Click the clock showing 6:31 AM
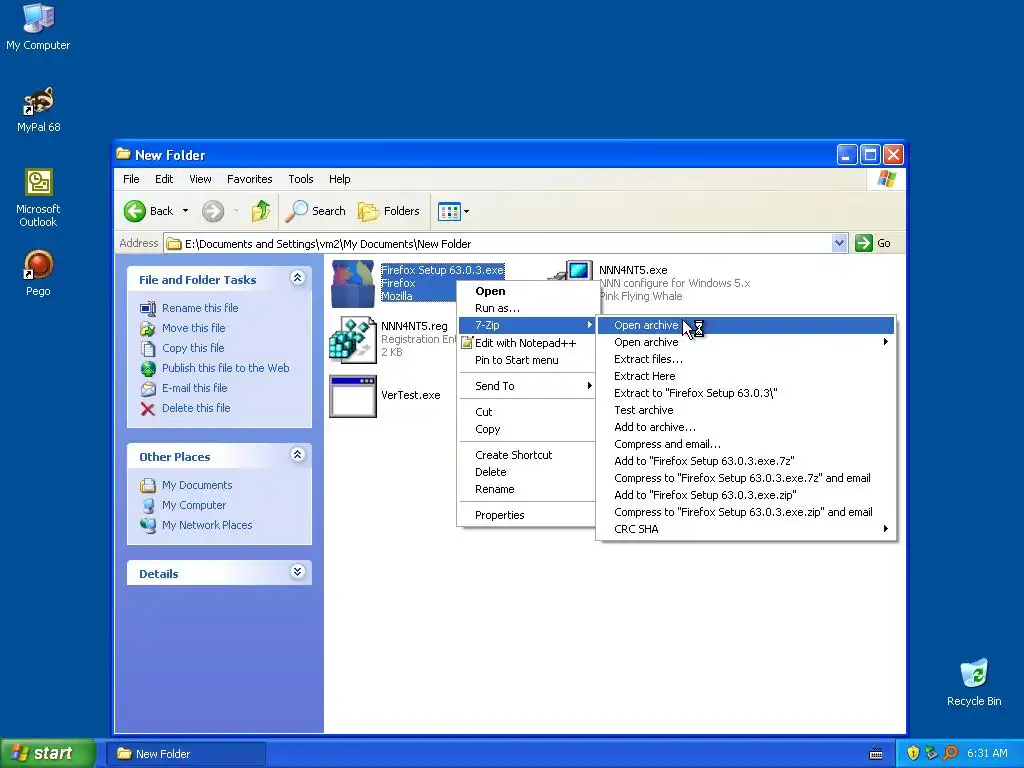 click(x=987, y=753)
